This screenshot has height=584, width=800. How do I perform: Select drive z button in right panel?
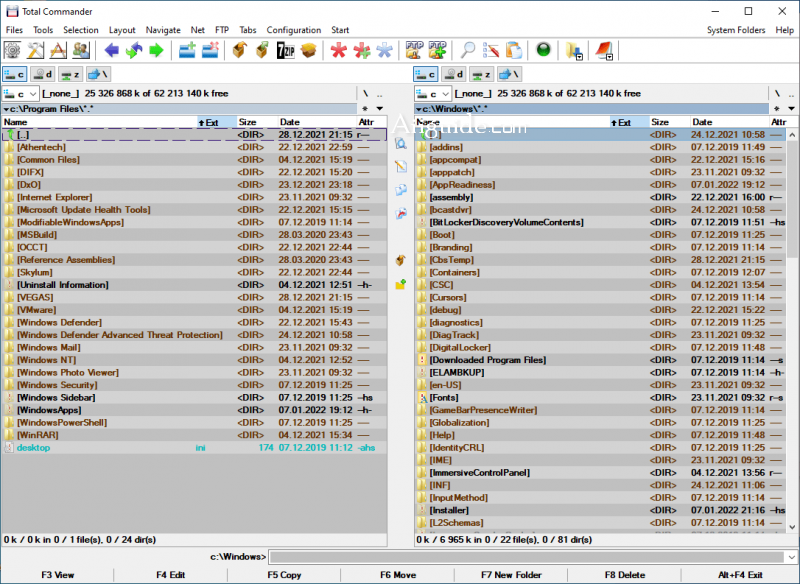[x=482, y=74]
